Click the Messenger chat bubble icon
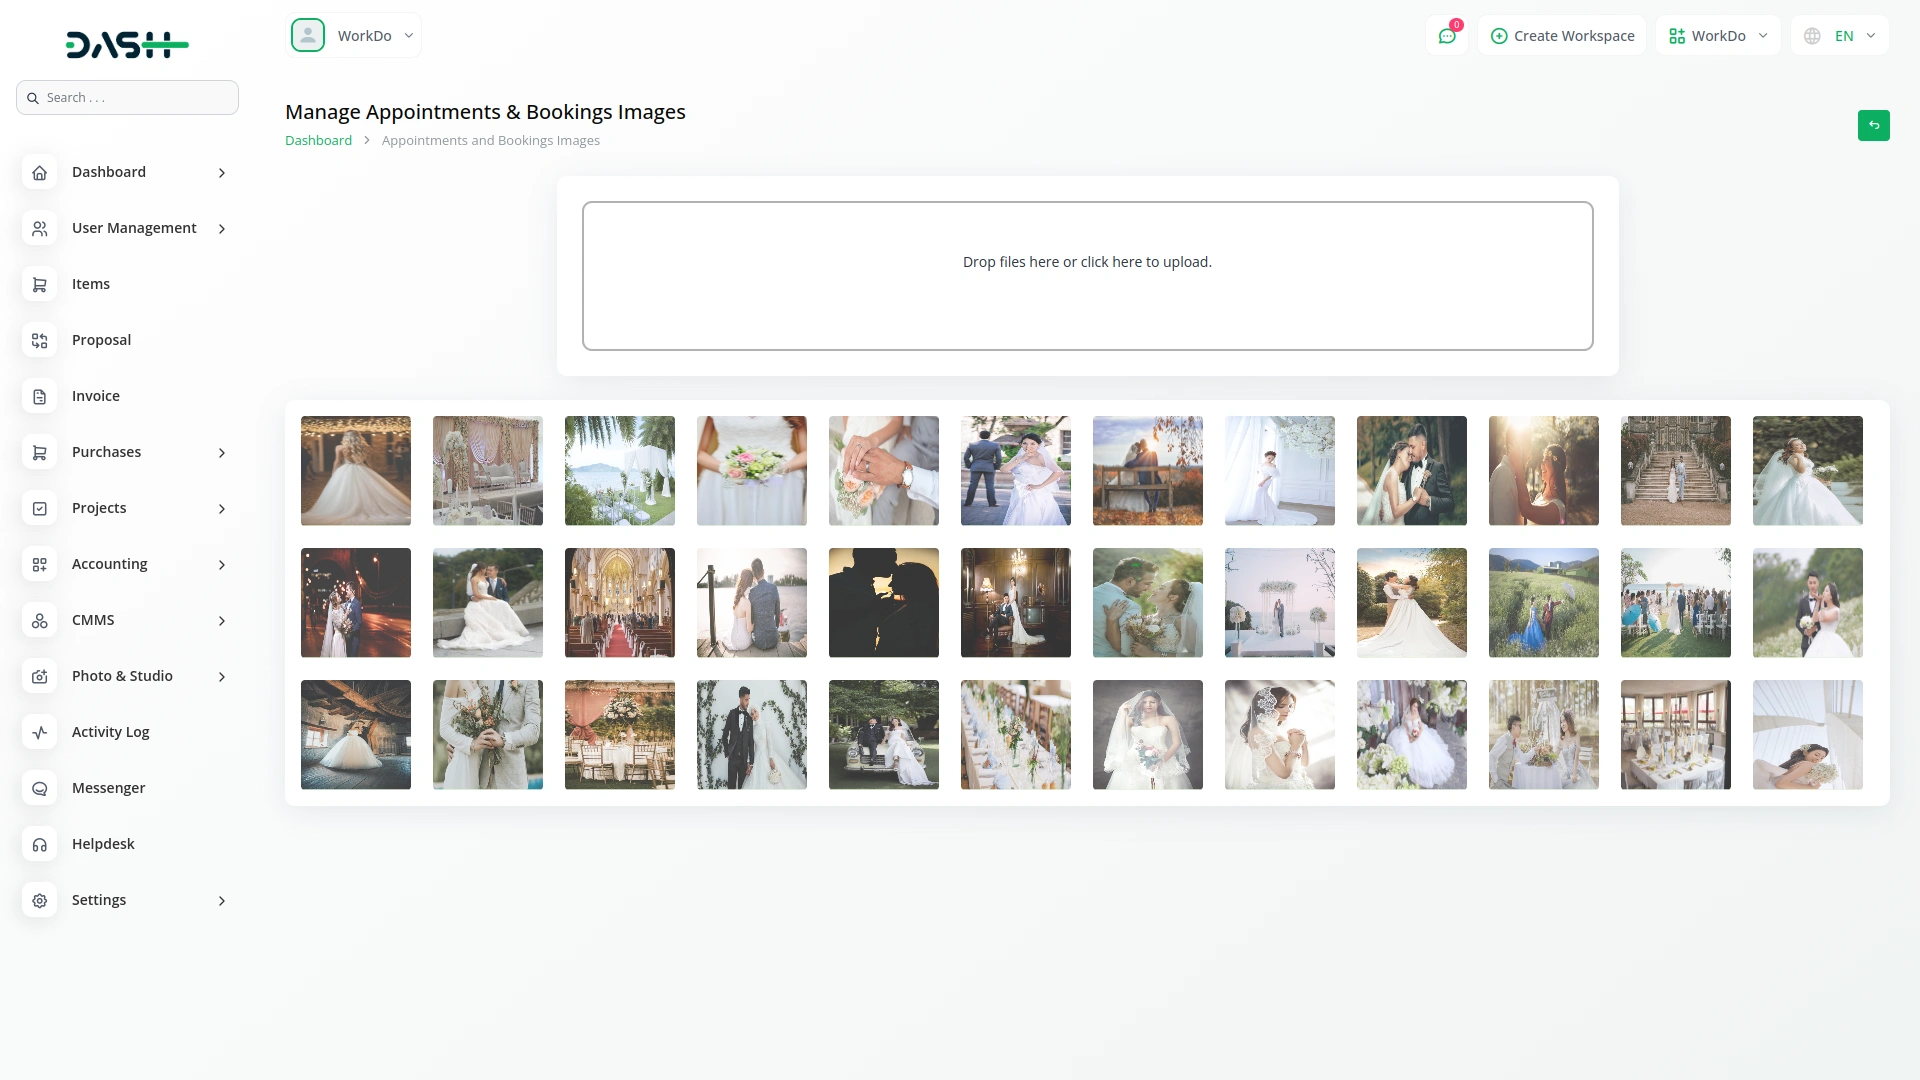Viewport: 1920px width, 1080px height. pos(39,789)
